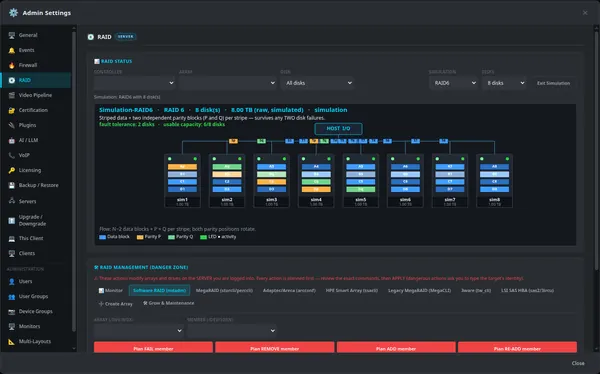
Task: Open the Grow & Maintenance sub-tab
Action: (x=168, y=303)
